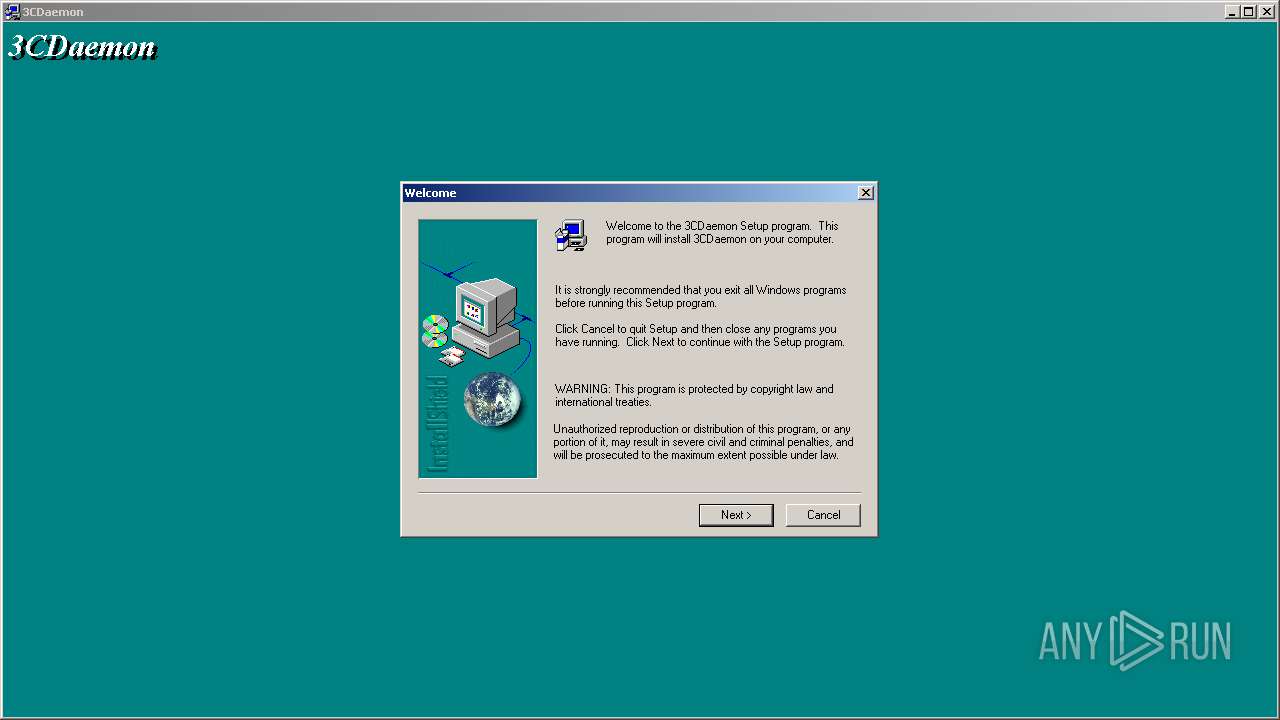
Task: Maximize the 3CDaemon installer window
Action: pos(1248,12)
